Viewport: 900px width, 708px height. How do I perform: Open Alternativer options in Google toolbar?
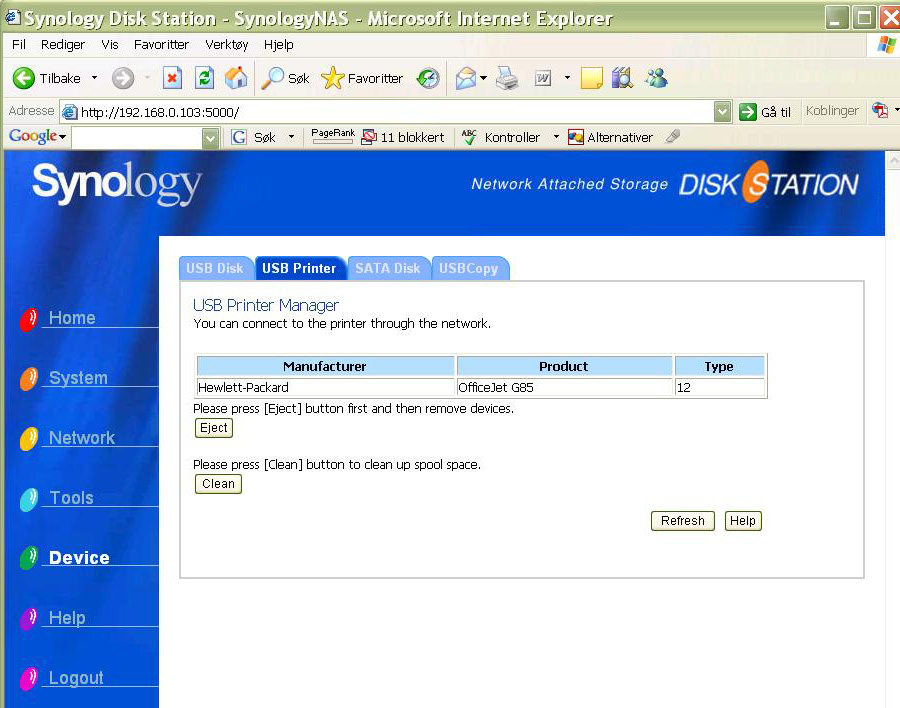pyautogui.click(x=610, y=137)
